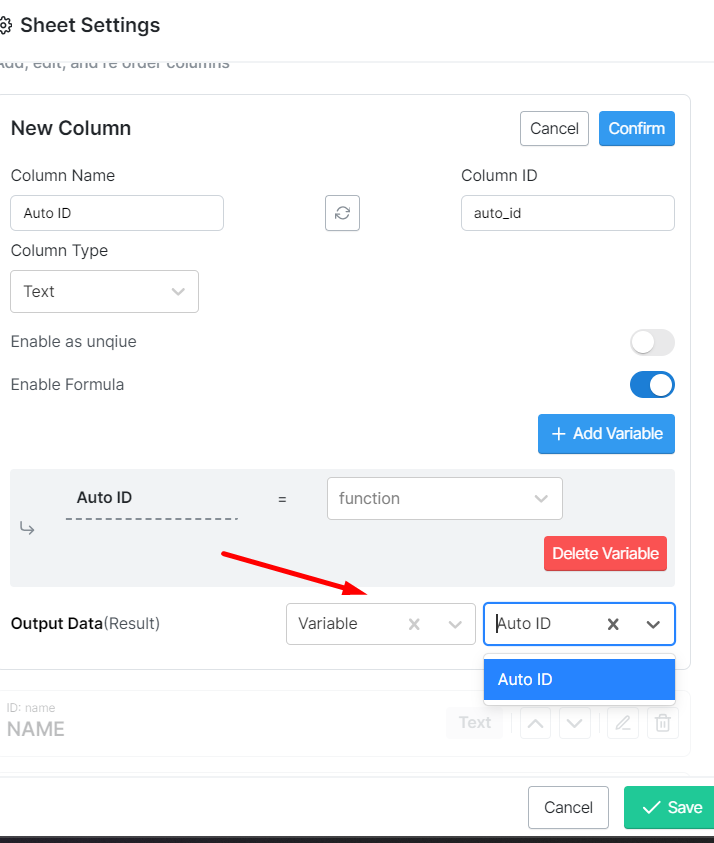Screen dimensions: 714x843
Task: Move NAME column up with arrow icon
Action: click(x=535, y=723)
